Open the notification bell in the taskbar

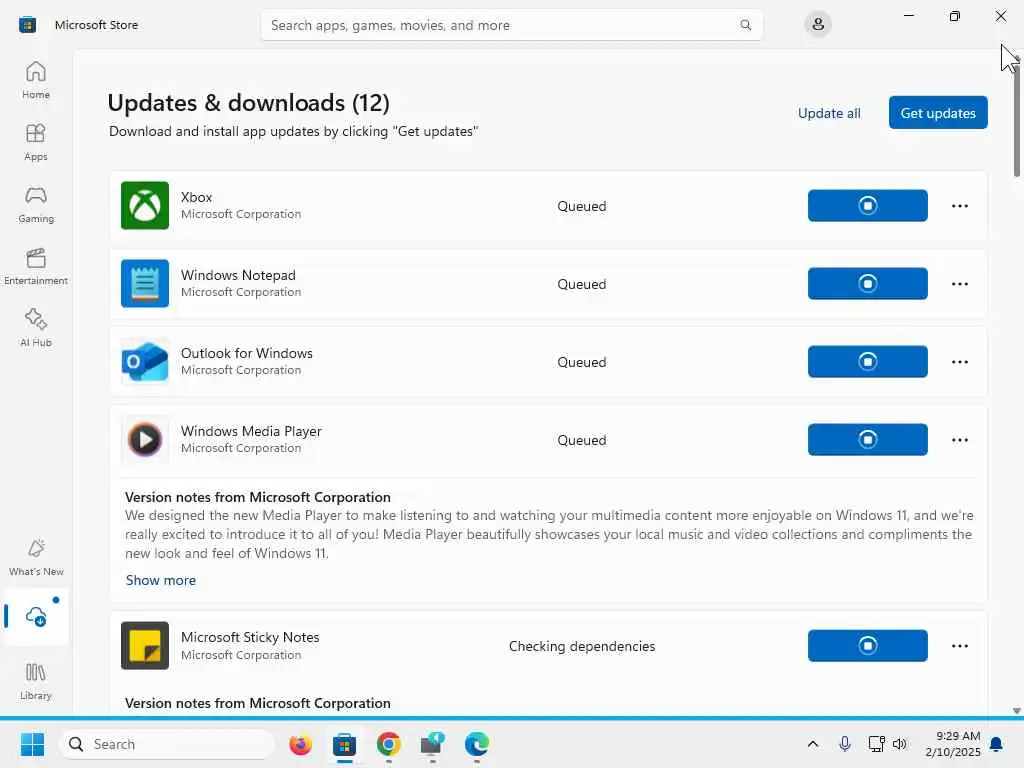click(997, 744)
